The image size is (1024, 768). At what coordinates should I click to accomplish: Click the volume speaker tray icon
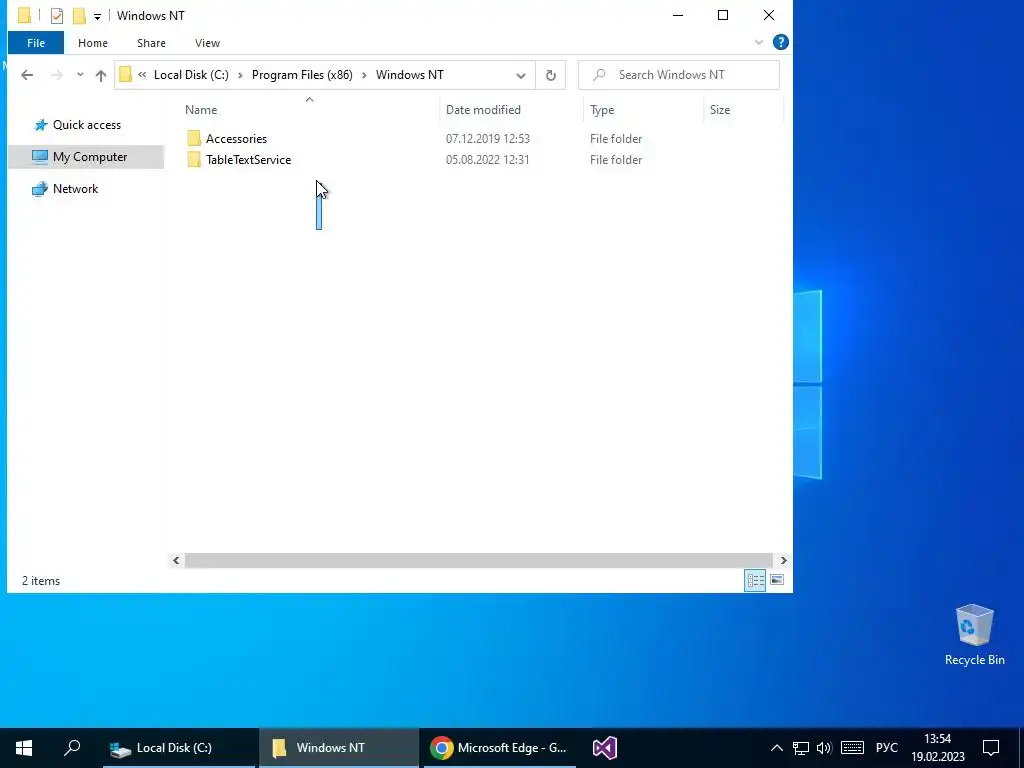[x=824, y=748]
